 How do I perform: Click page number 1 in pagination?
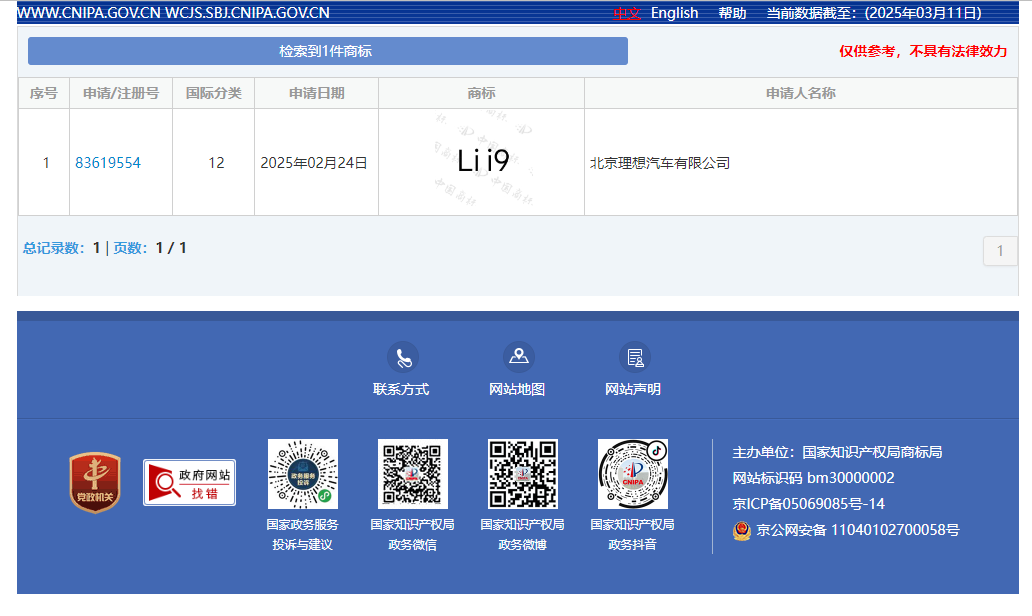pyautogui.click(x=1000, y=251)
